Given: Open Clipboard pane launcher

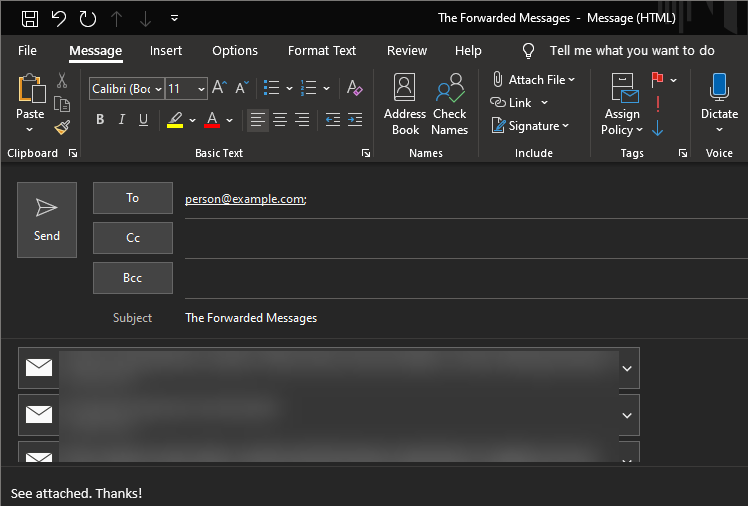Looking at the screenshot, I should click(73, 153).
